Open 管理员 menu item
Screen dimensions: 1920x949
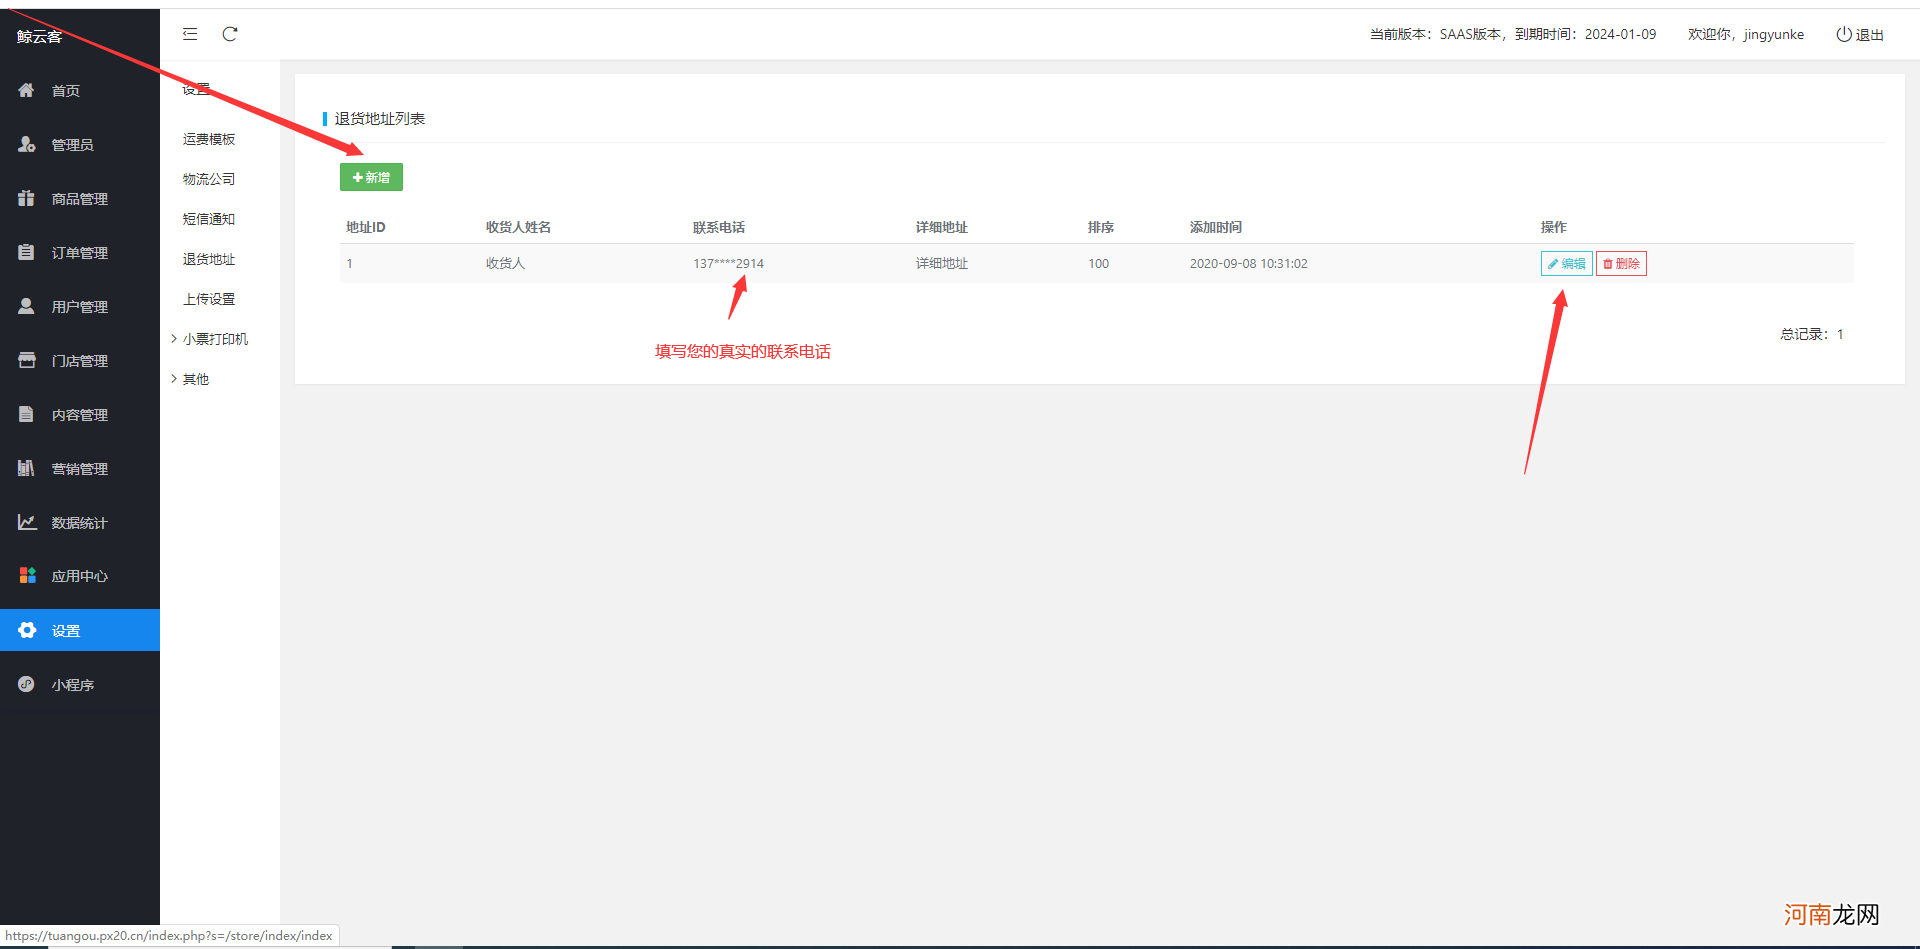73,145
